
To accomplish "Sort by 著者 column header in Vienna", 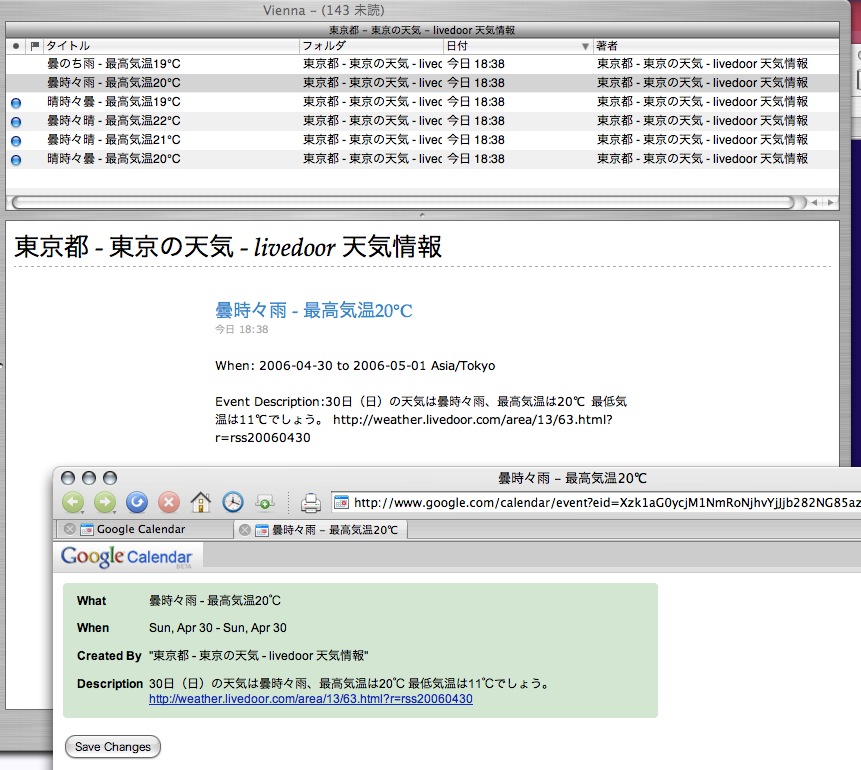I will (x=716, y=46).
